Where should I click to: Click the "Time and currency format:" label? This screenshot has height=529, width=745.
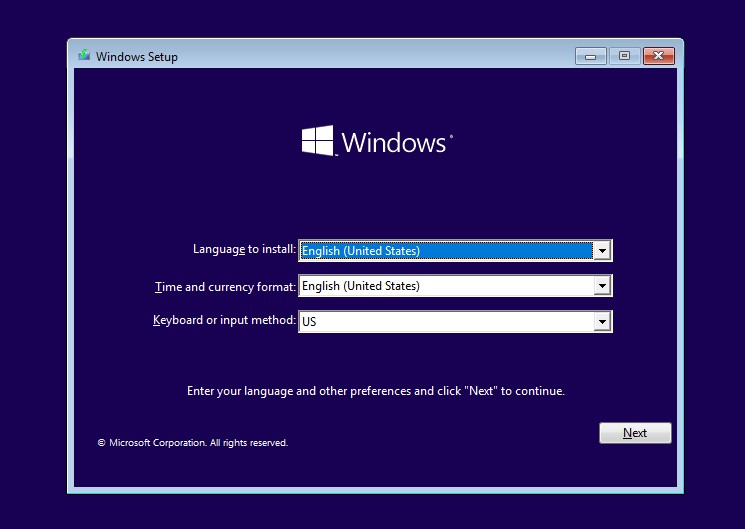tap(225, 287)
